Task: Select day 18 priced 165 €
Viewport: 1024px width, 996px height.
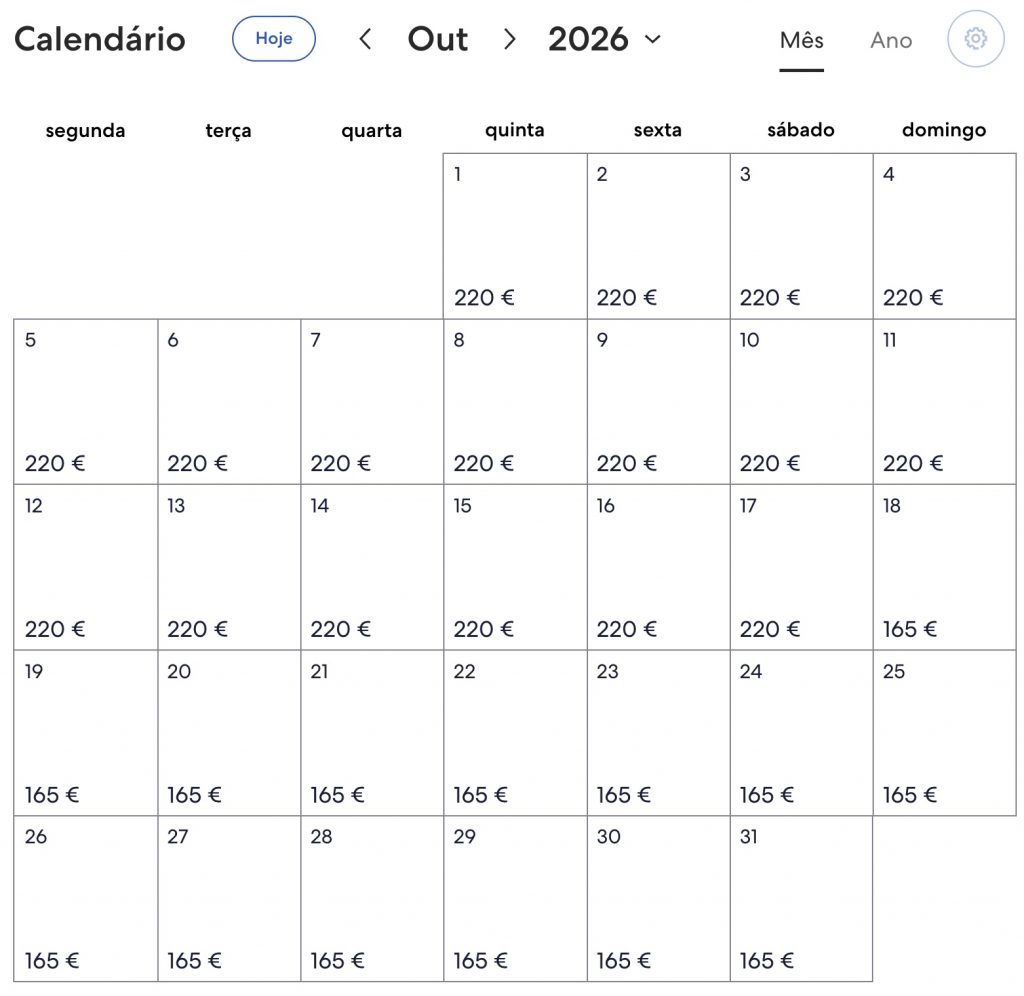Action: [x=944, y=567]
